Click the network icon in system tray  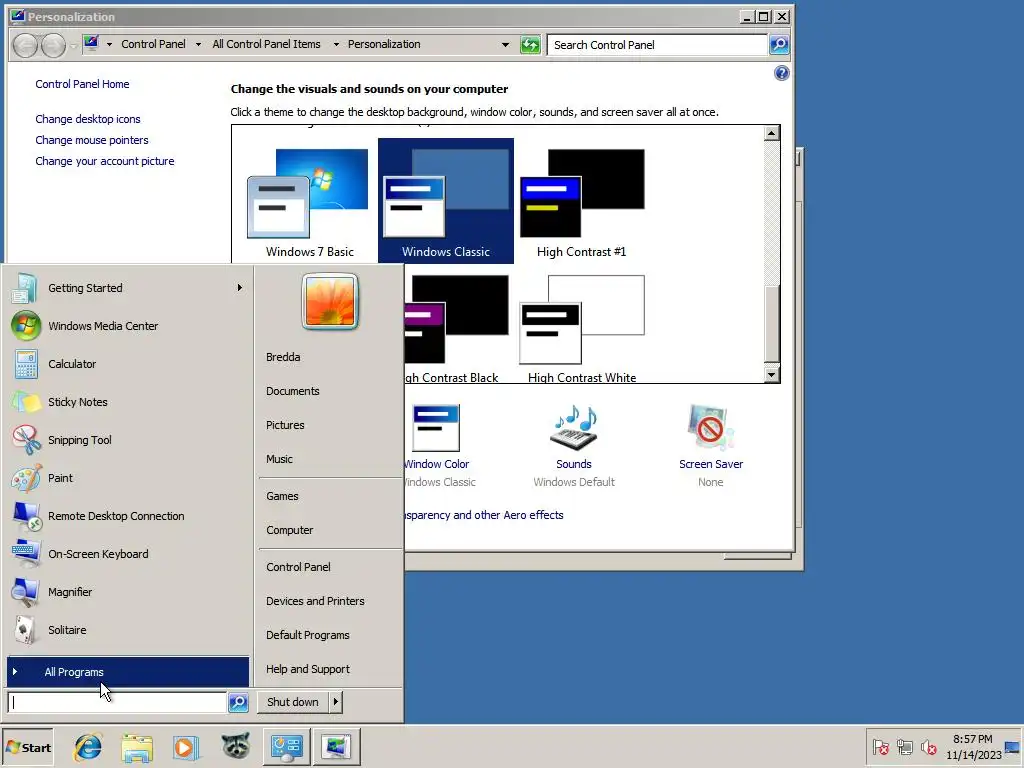[904, 747]
